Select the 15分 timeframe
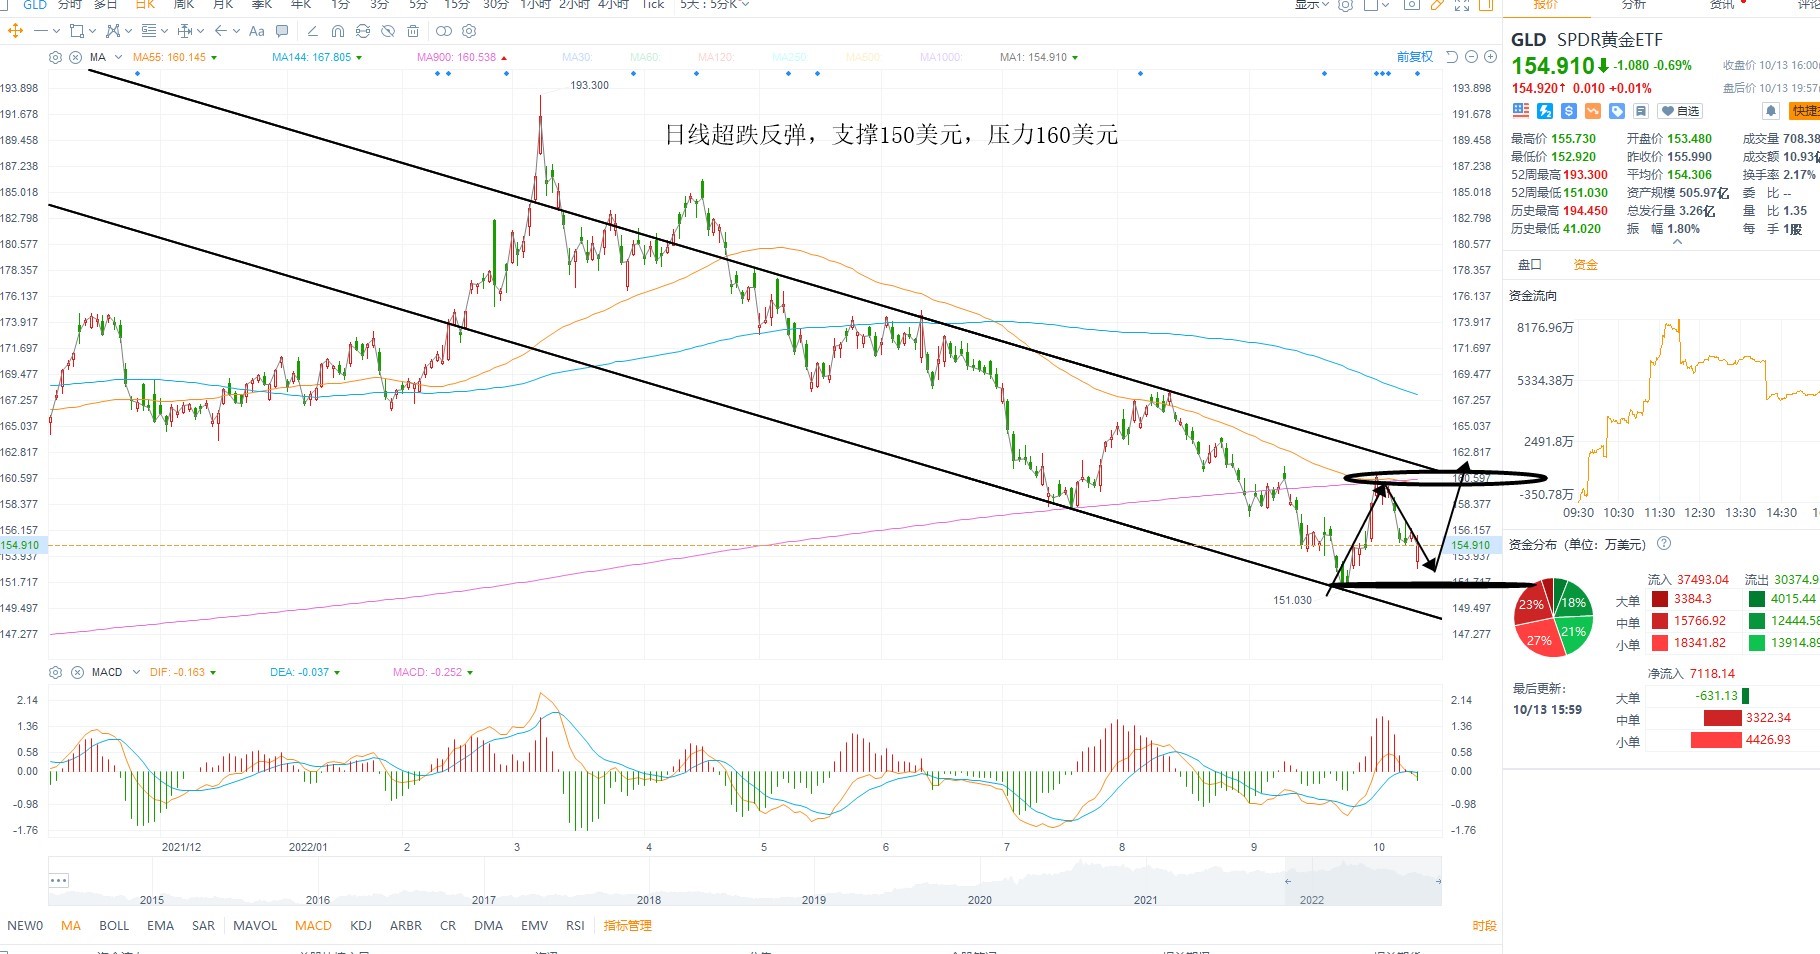The height and width of the screenshot is (954, 1820). [x=456, y=4]
